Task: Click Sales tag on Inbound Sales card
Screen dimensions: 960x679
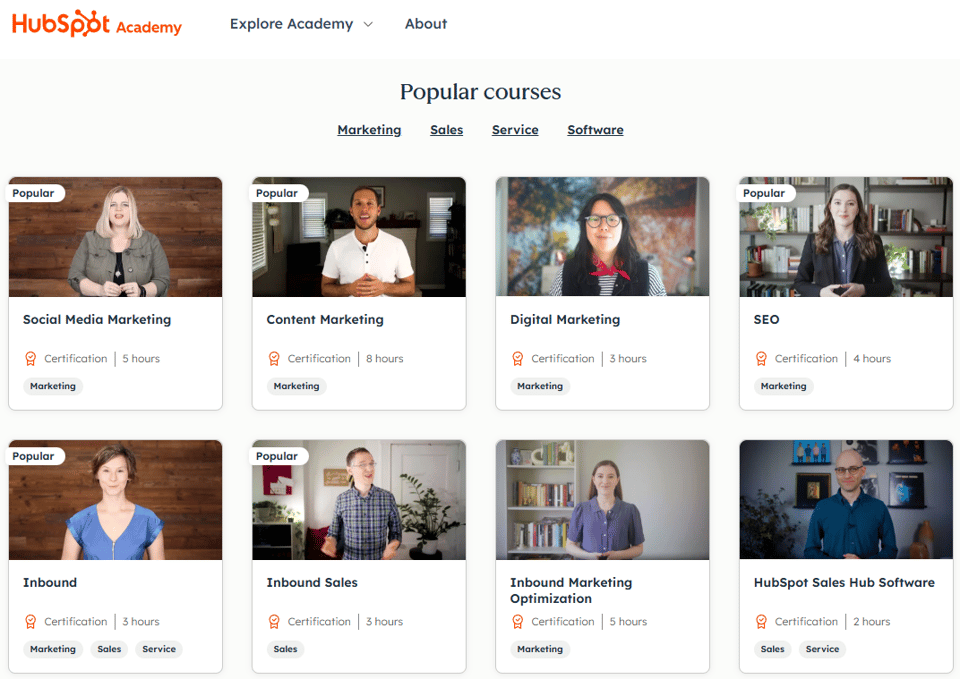Action: coord(285,649)
